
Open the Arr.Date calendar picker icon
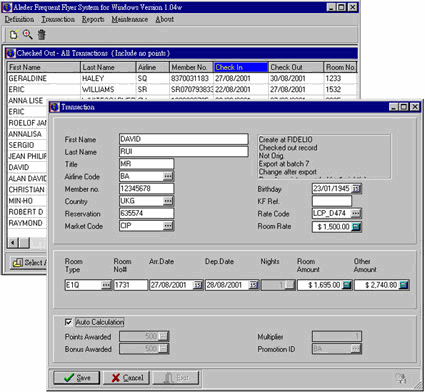click(198, 285)
